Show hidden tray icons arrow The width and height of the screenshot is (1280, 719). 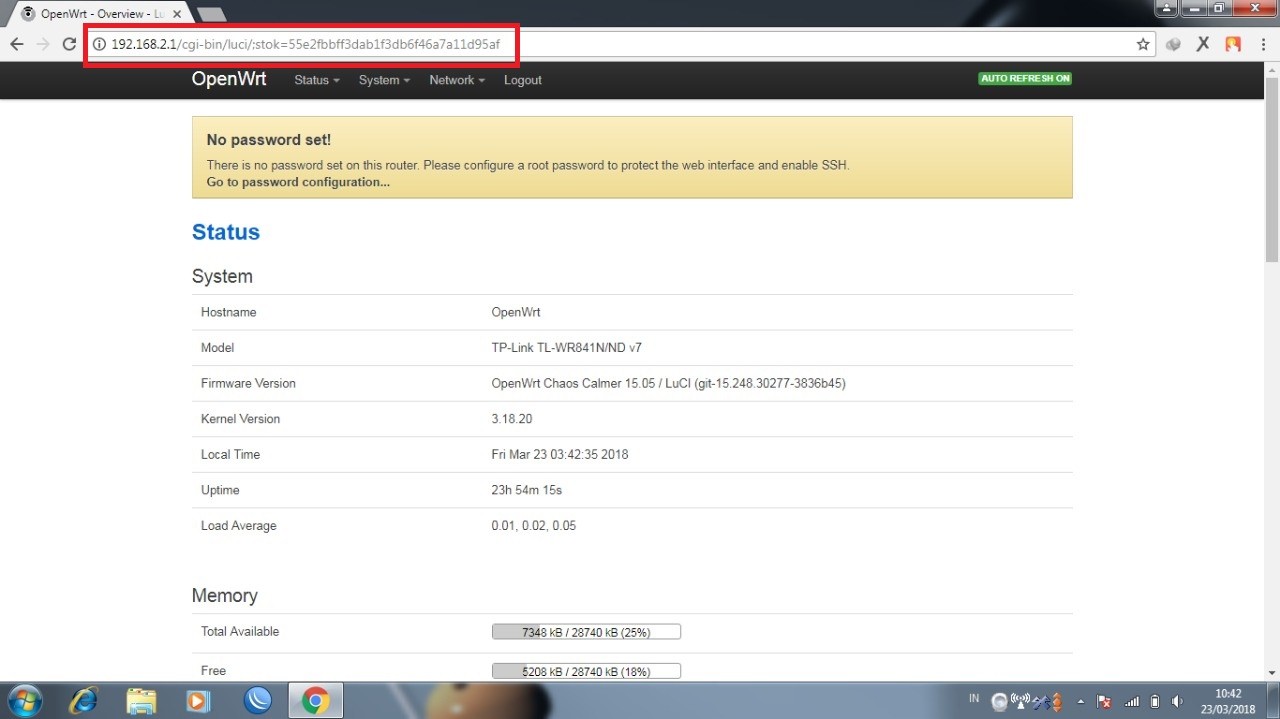[x=1079, y=701]
